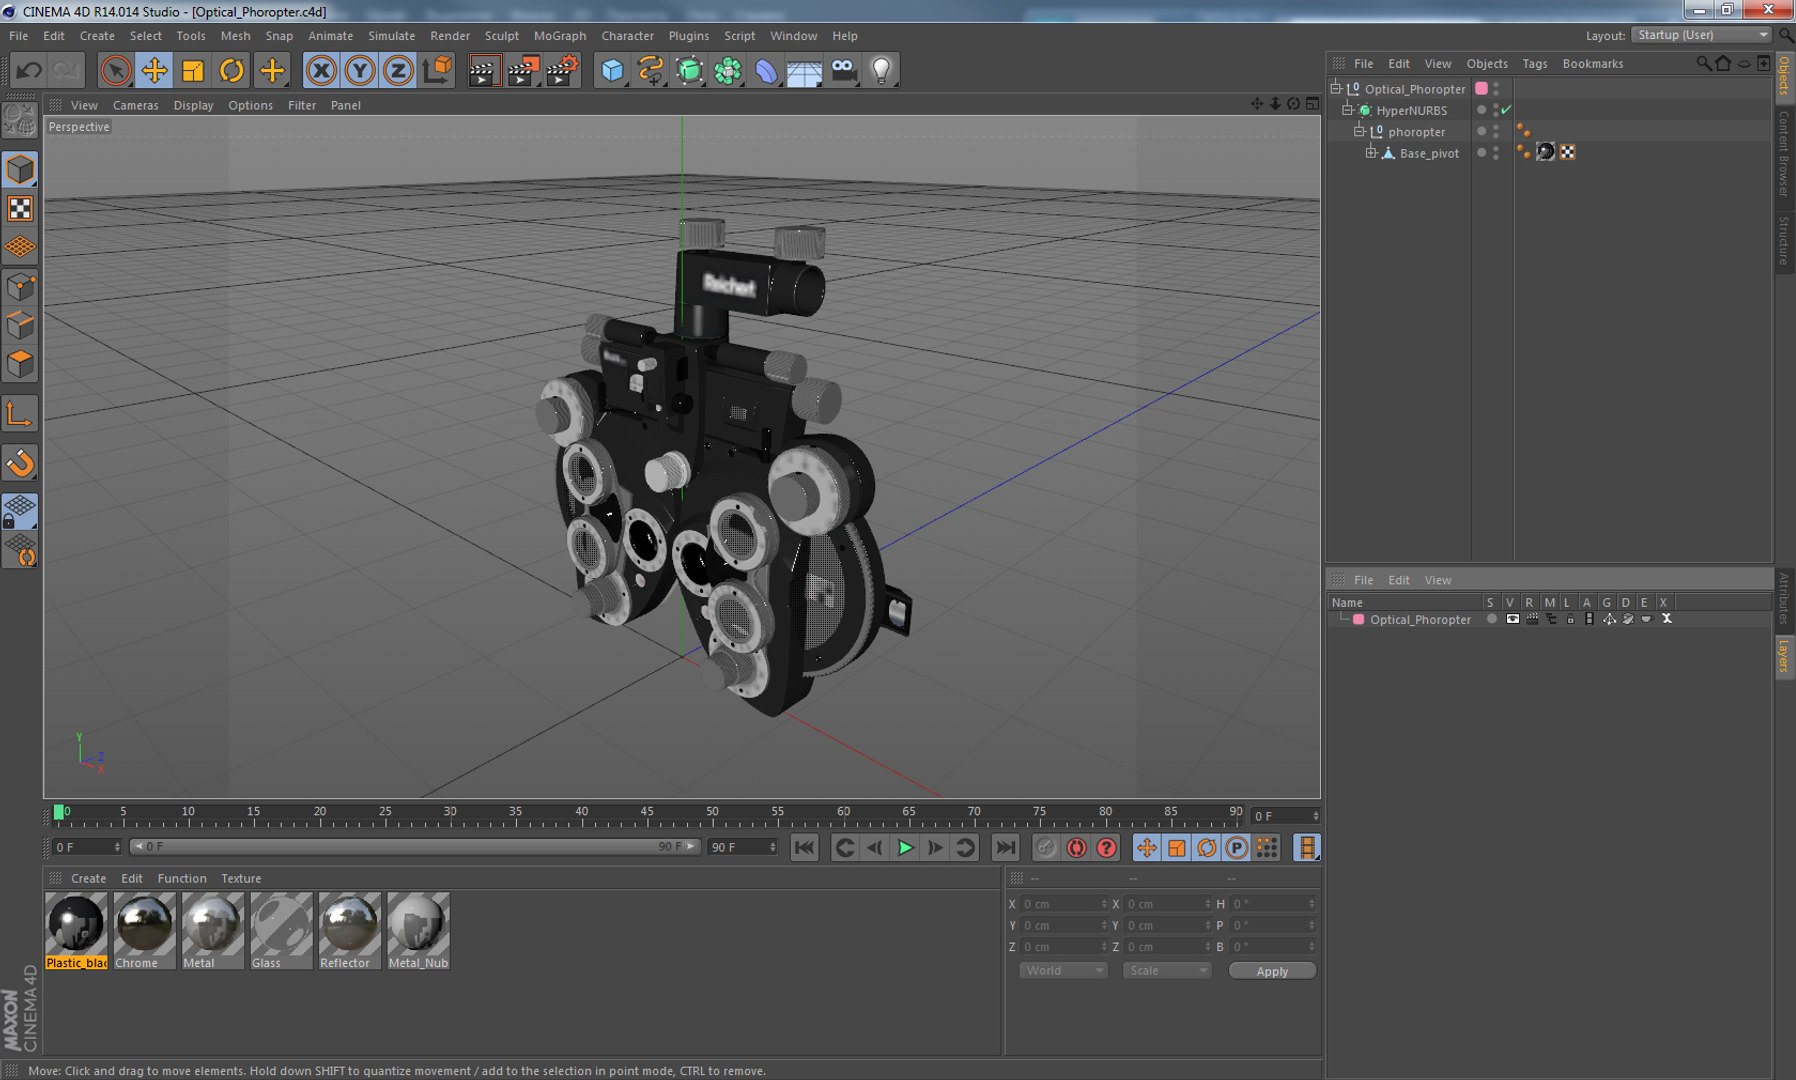Enable the Axis mode icon
1796x1080 pixels.
pos(20,414)
